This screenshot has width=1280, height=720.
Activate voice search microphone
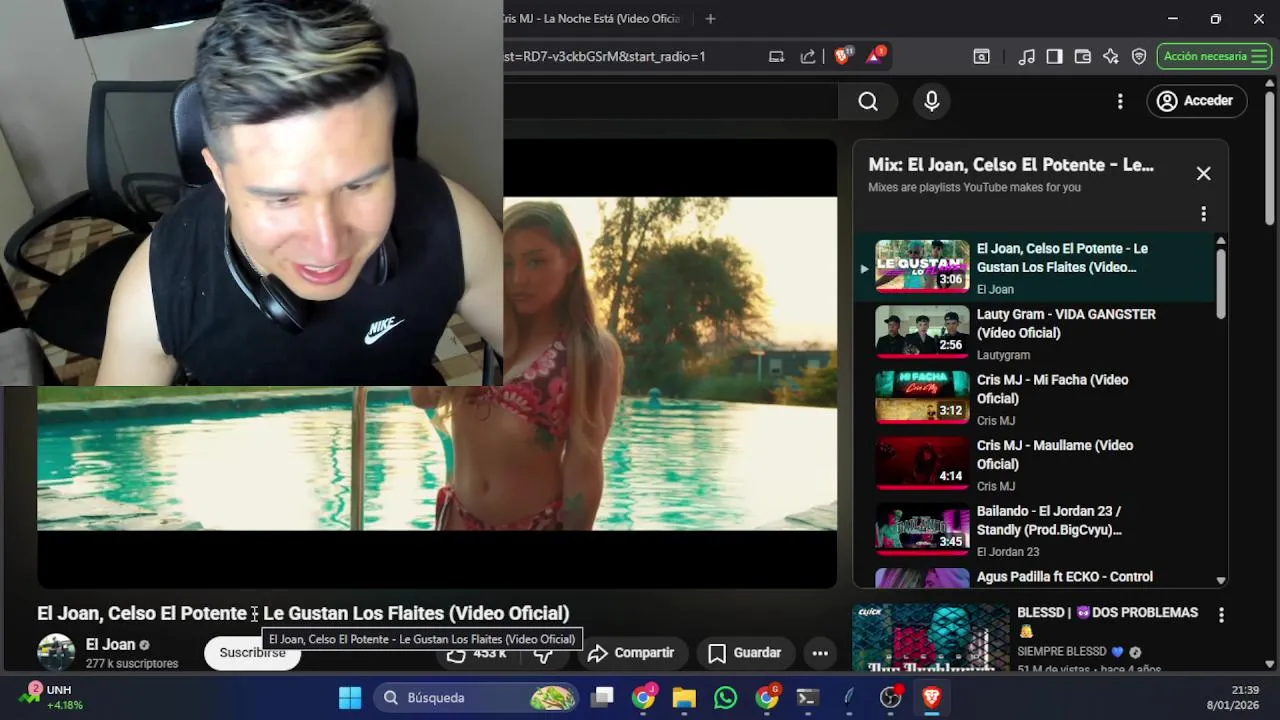point(932,101)
